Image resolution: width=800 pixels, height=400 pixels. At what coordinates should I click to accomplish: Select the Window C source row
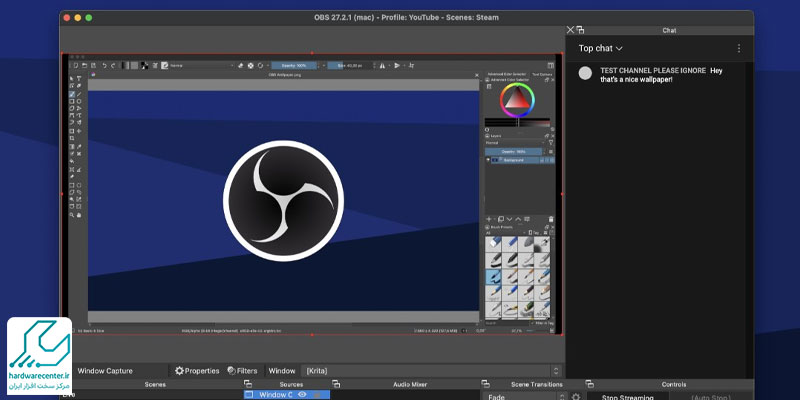[x=287, y=395]
